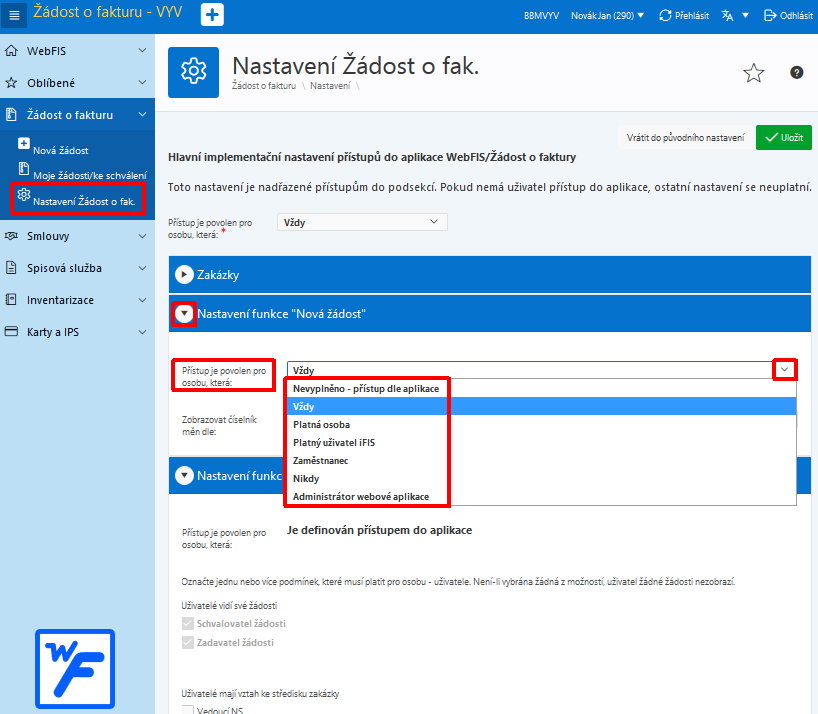The height and width of the screenshot is (714, 818).
Task: Expand the Inventarizace chevron
Action: (142, 300)
